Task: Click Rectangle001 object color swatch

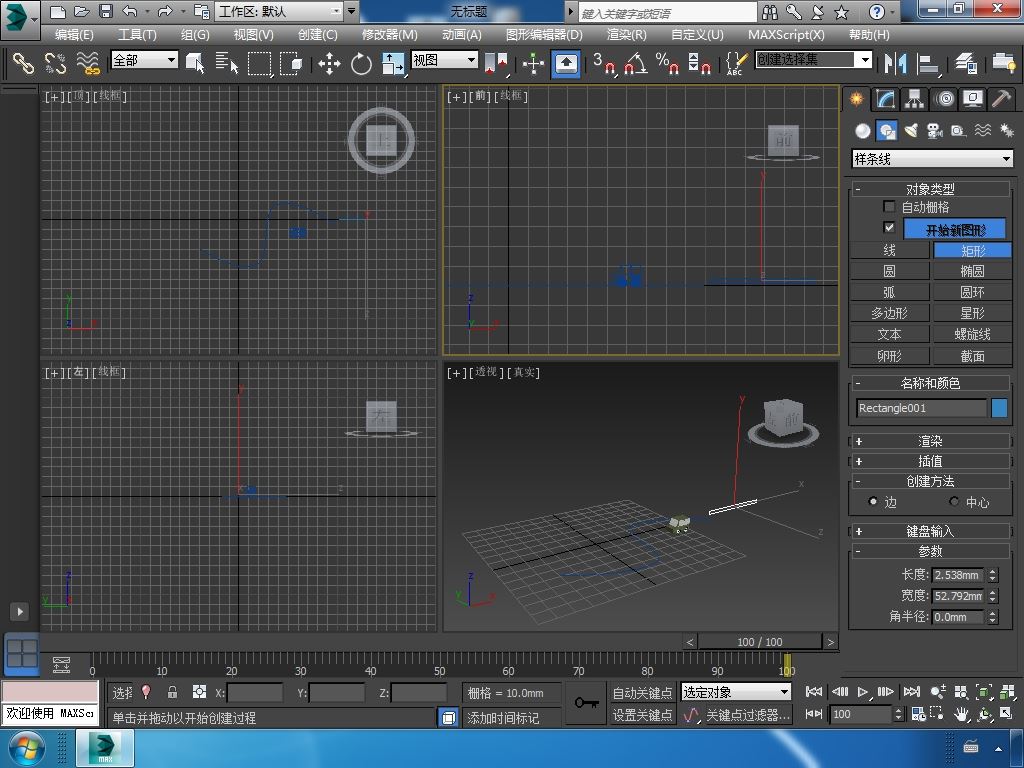Action: pos(999,408)
